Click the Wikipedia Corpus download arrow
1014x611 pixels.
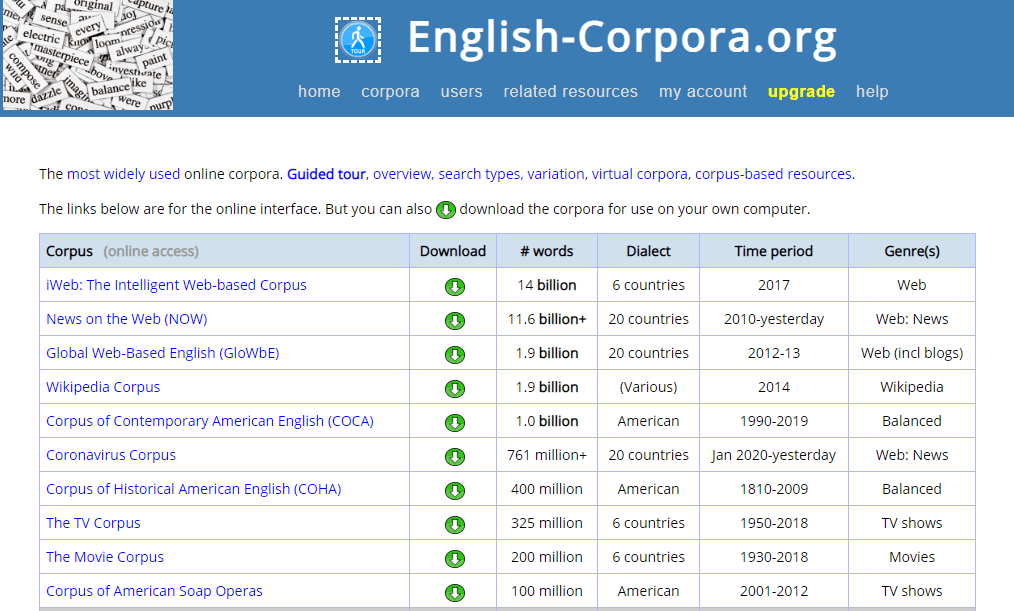[x=455, y=389]
